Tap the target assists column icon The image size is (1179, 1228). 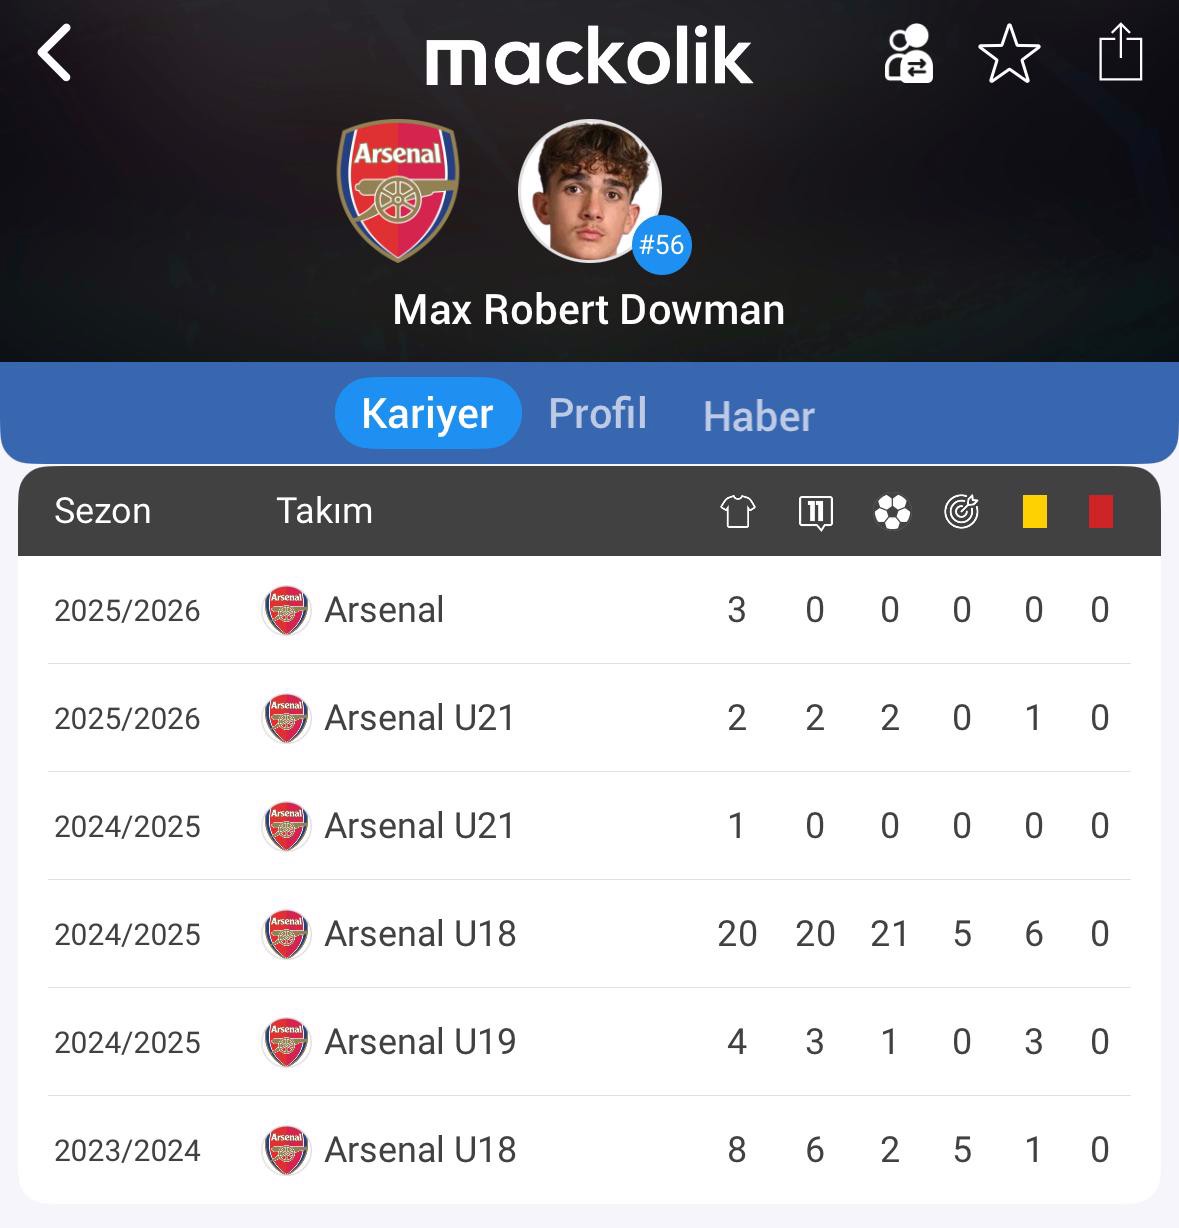961,512
